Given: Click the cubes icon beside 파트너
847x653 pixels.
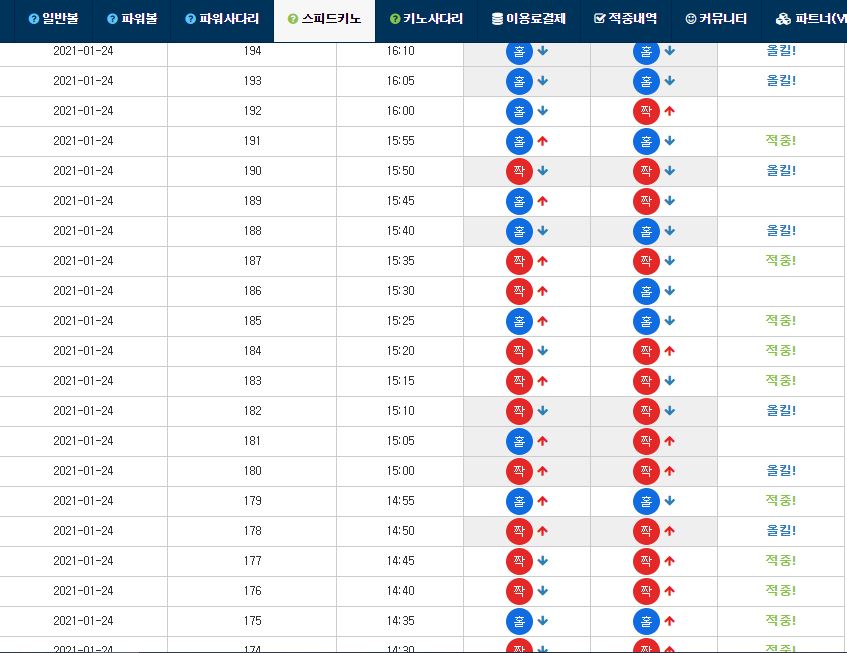Looking at the screenshot, I should point(783,19).
